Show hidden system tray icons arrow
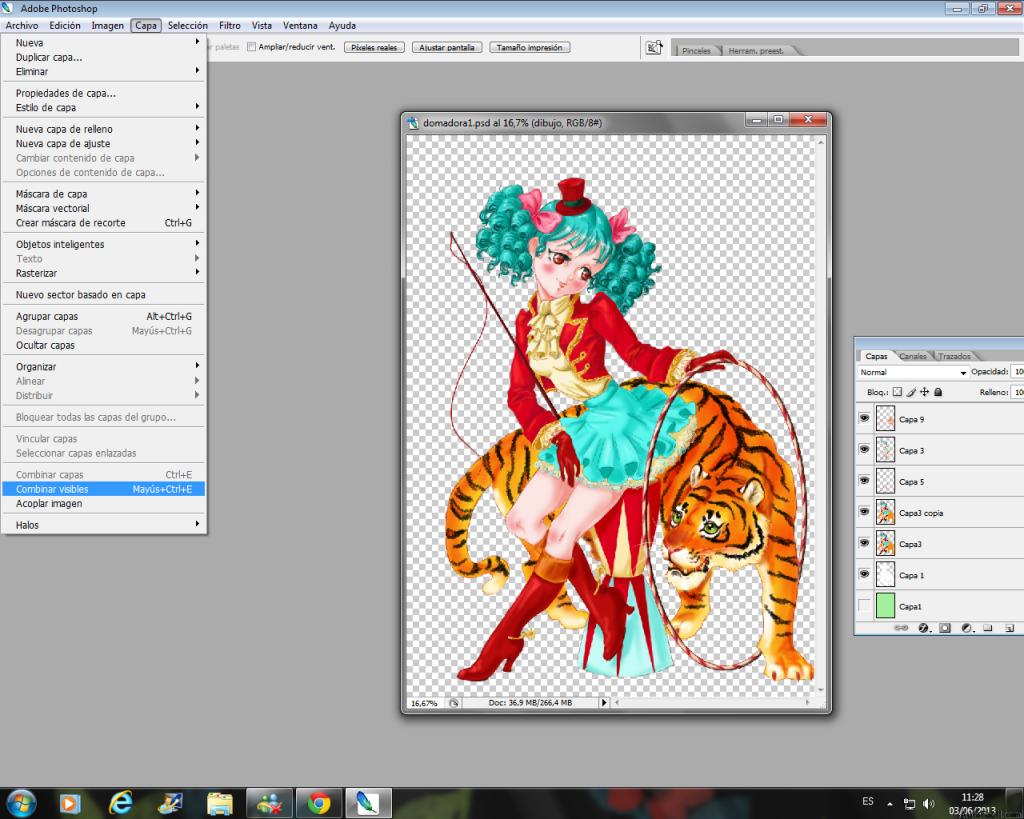The width and height of the screenshot is (1024, 819). 889,804
